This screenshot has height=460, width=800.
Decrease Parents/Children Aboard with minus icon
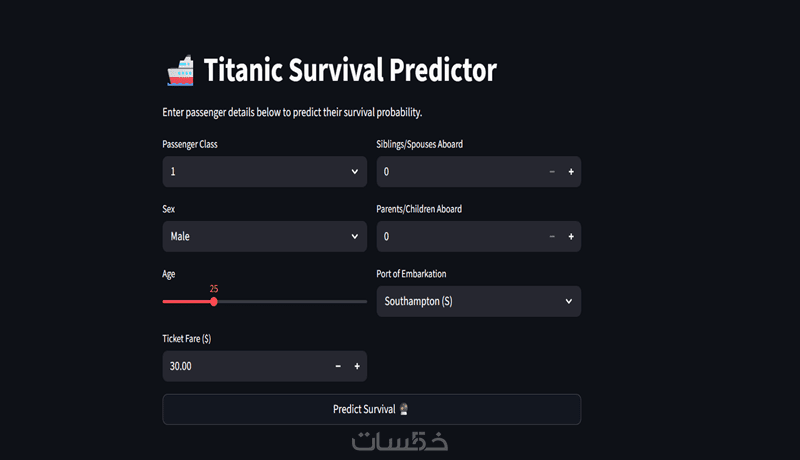tap(552, 237)
